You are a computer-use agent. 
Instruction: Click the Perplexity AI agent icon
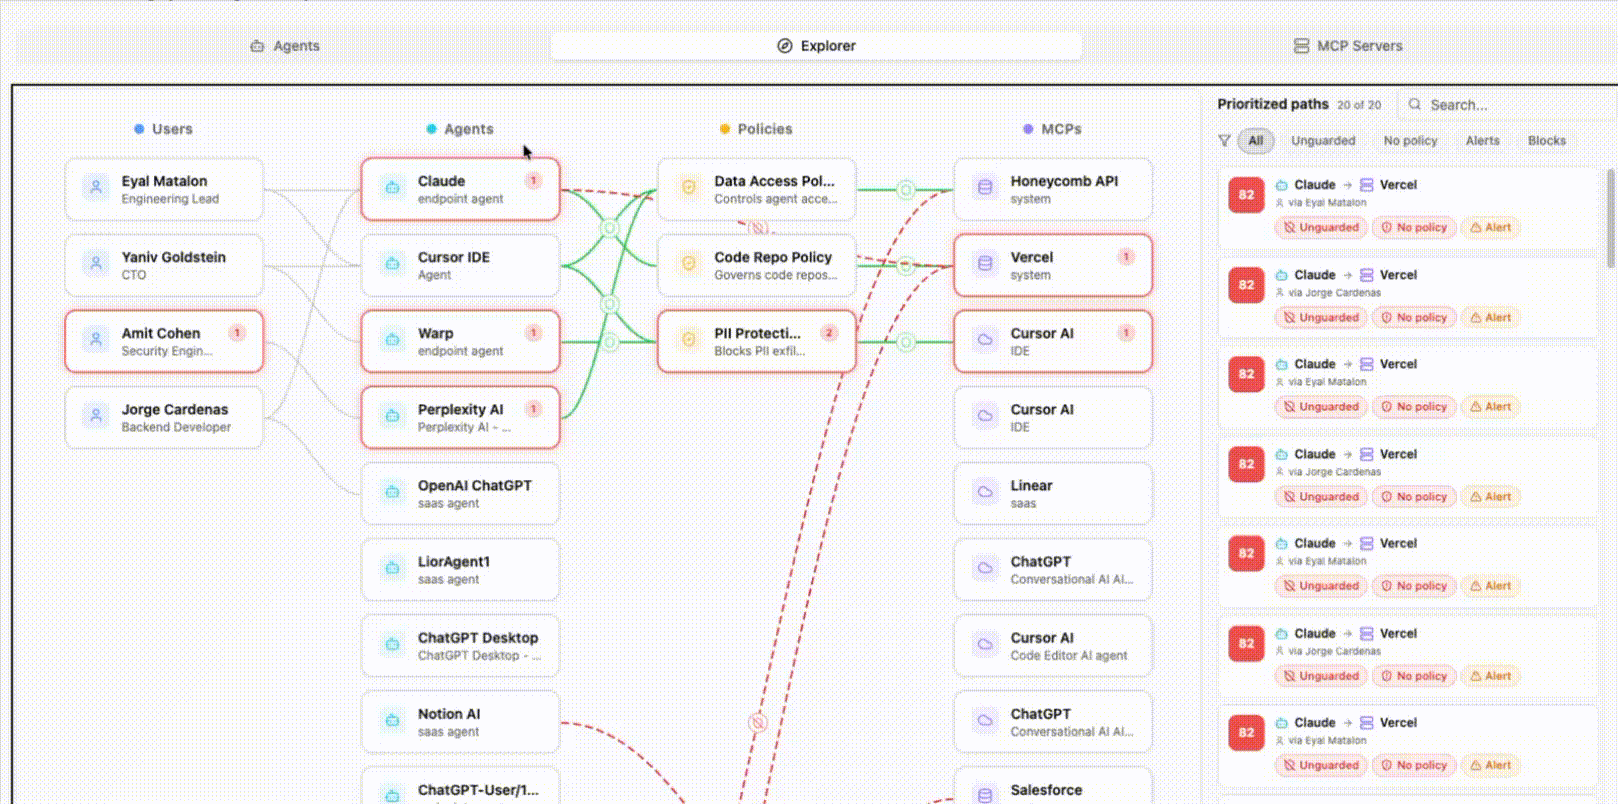[x=392, y=416]
